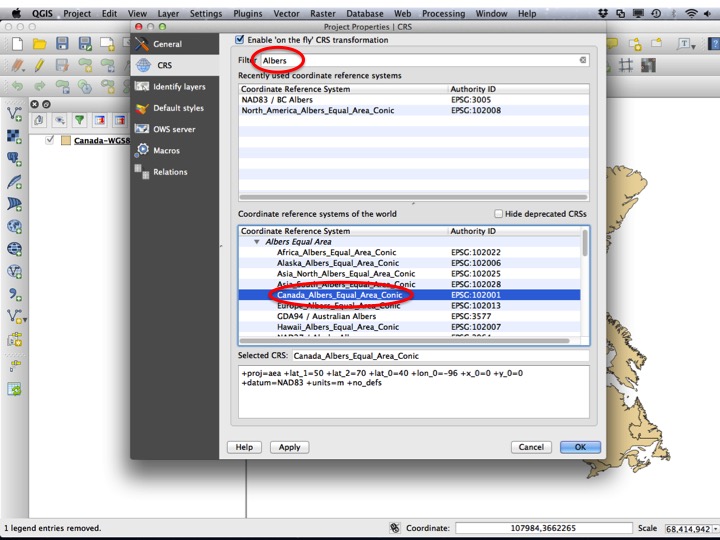720x540 pixels.
Task: Click the Coordinate field in status bar
Action: tap(544, 528)
